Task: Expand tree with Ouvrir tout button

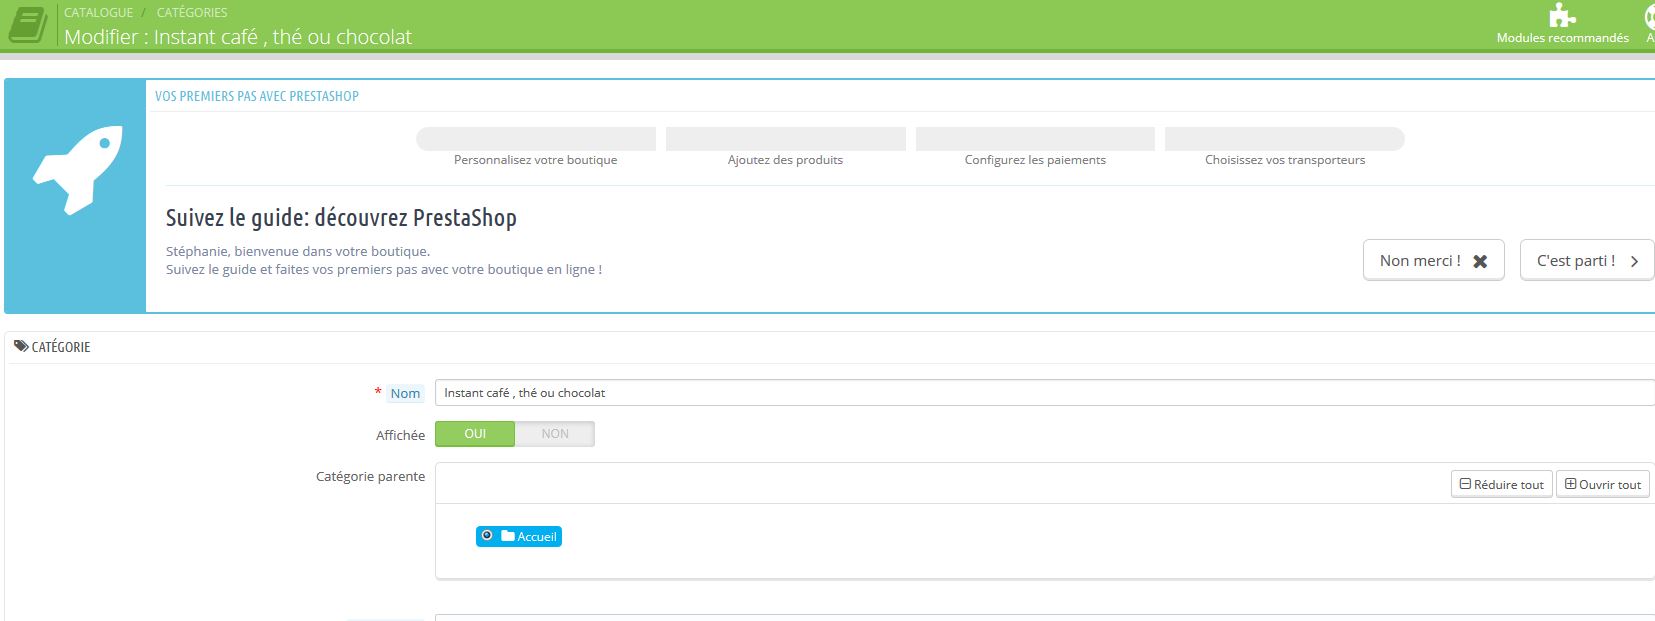Action: click(1603, 484)
